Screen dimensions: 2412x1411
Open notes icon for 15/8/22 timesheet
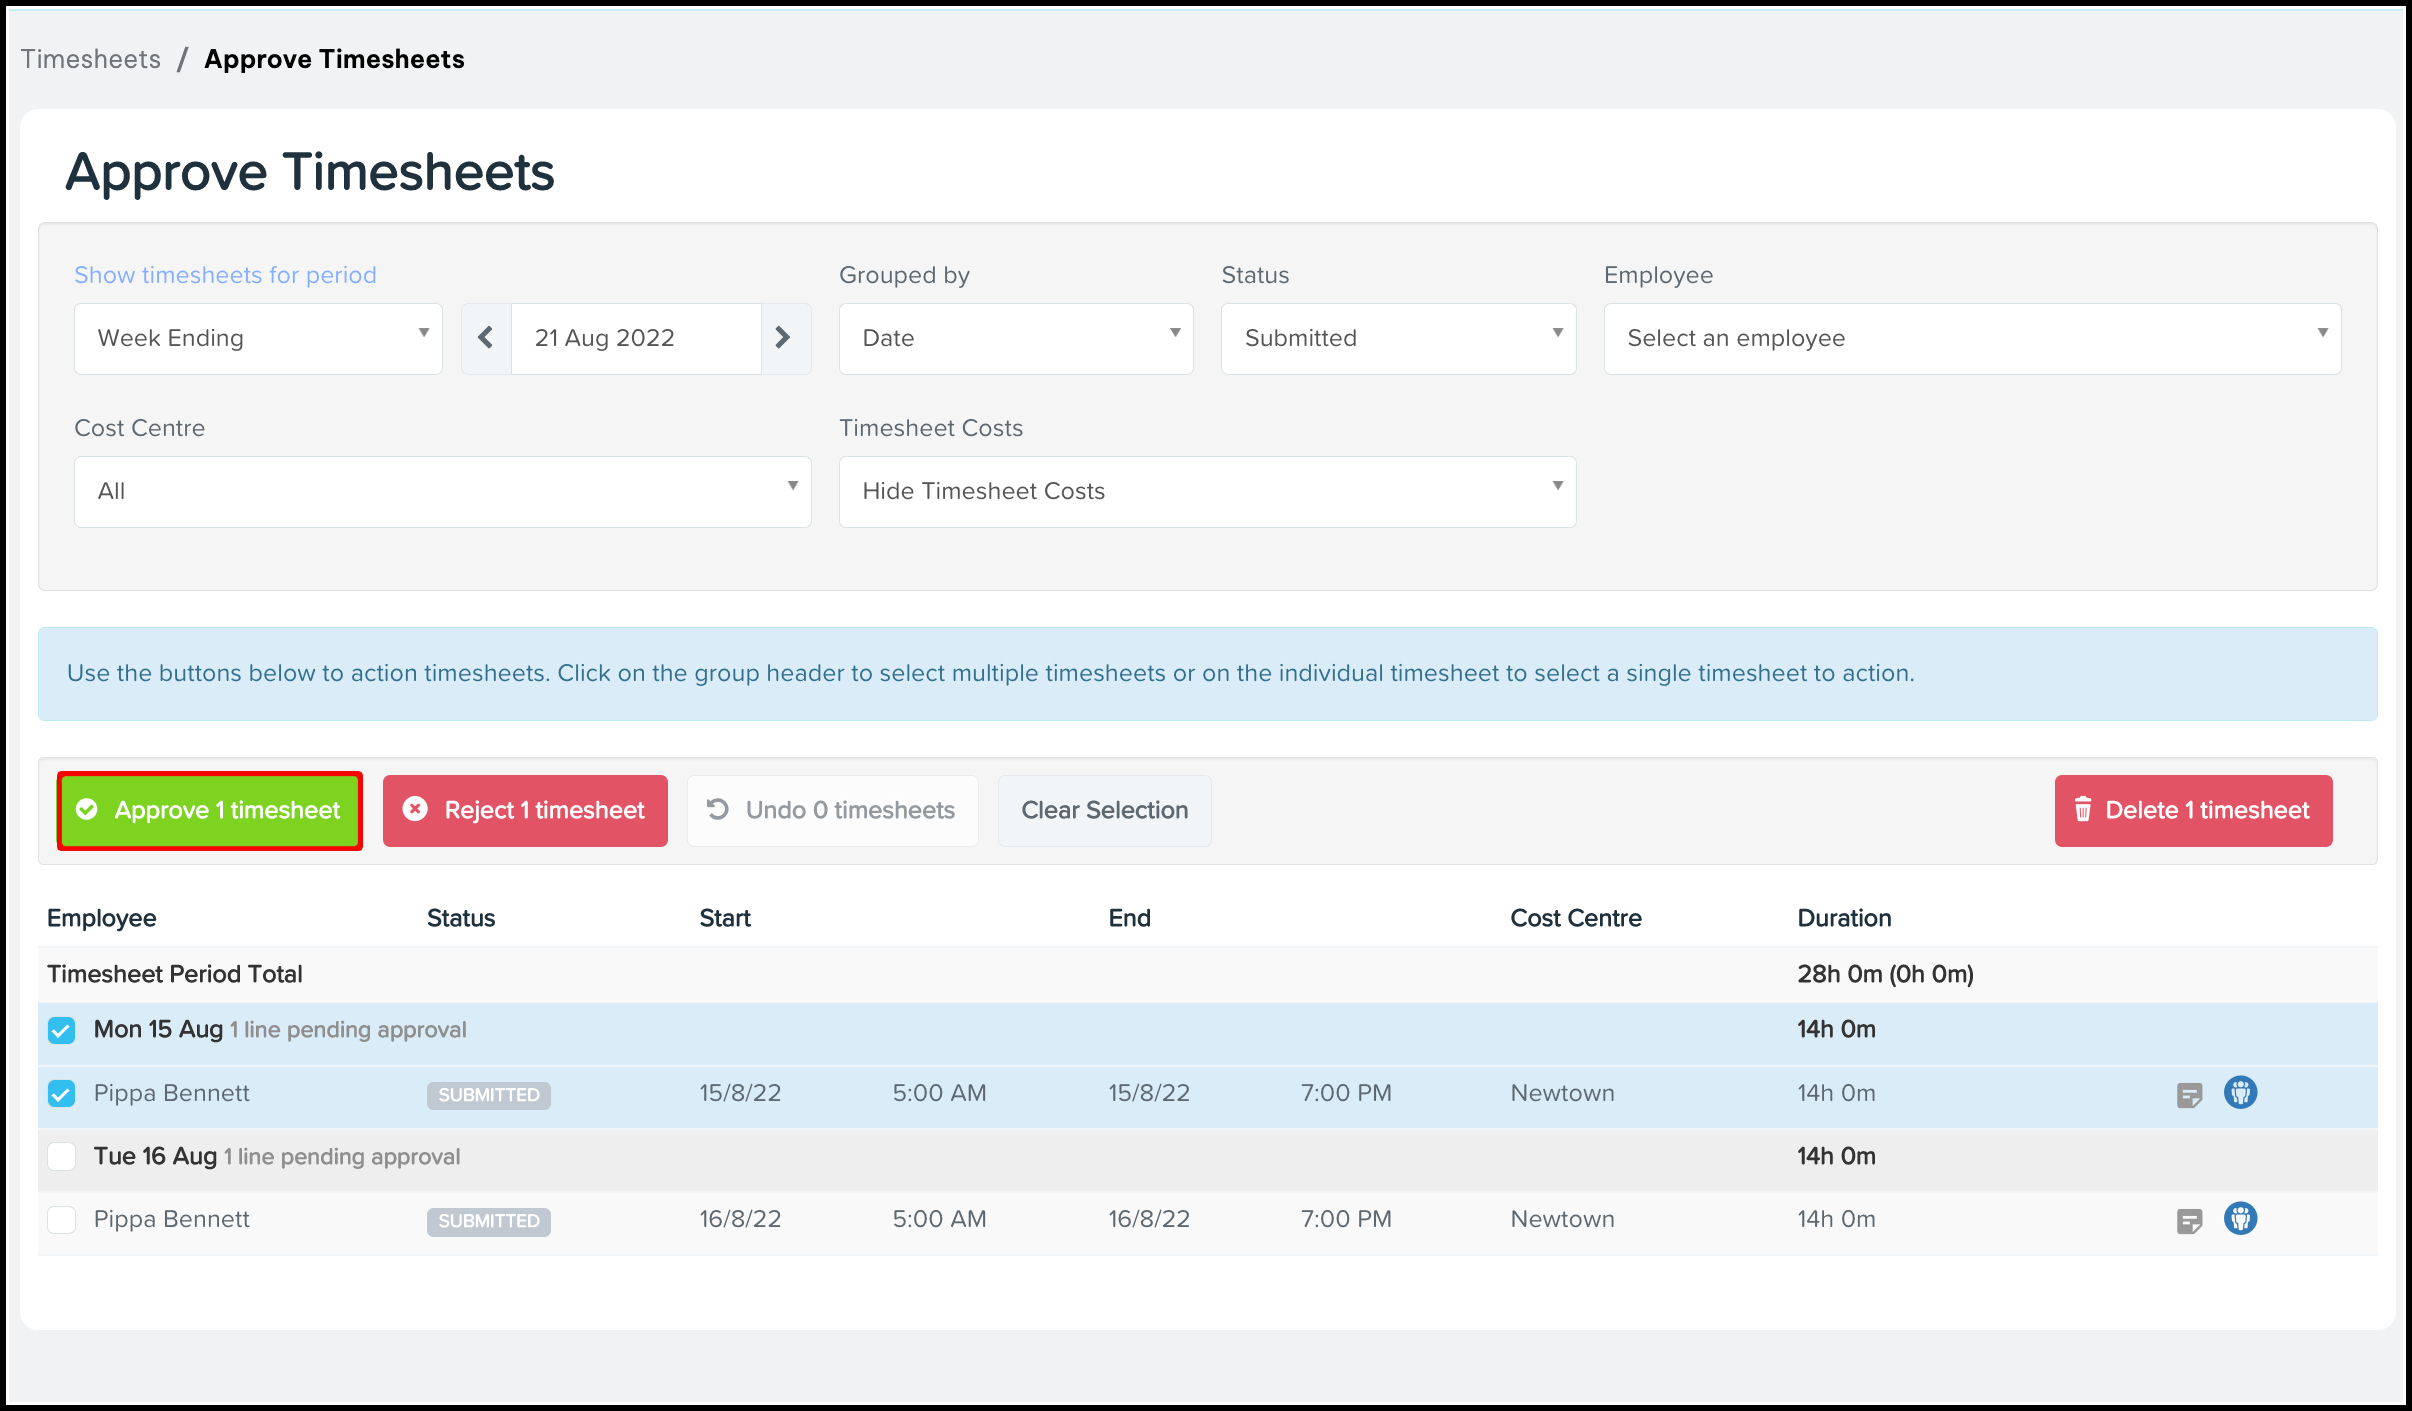pyautogui.click(x=2189, y=1095)
